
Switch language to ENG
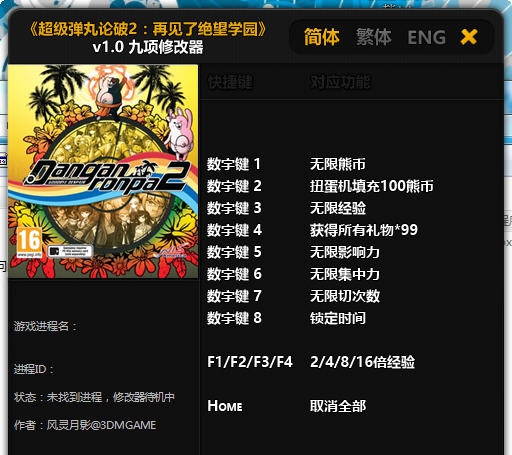point(426,37)
